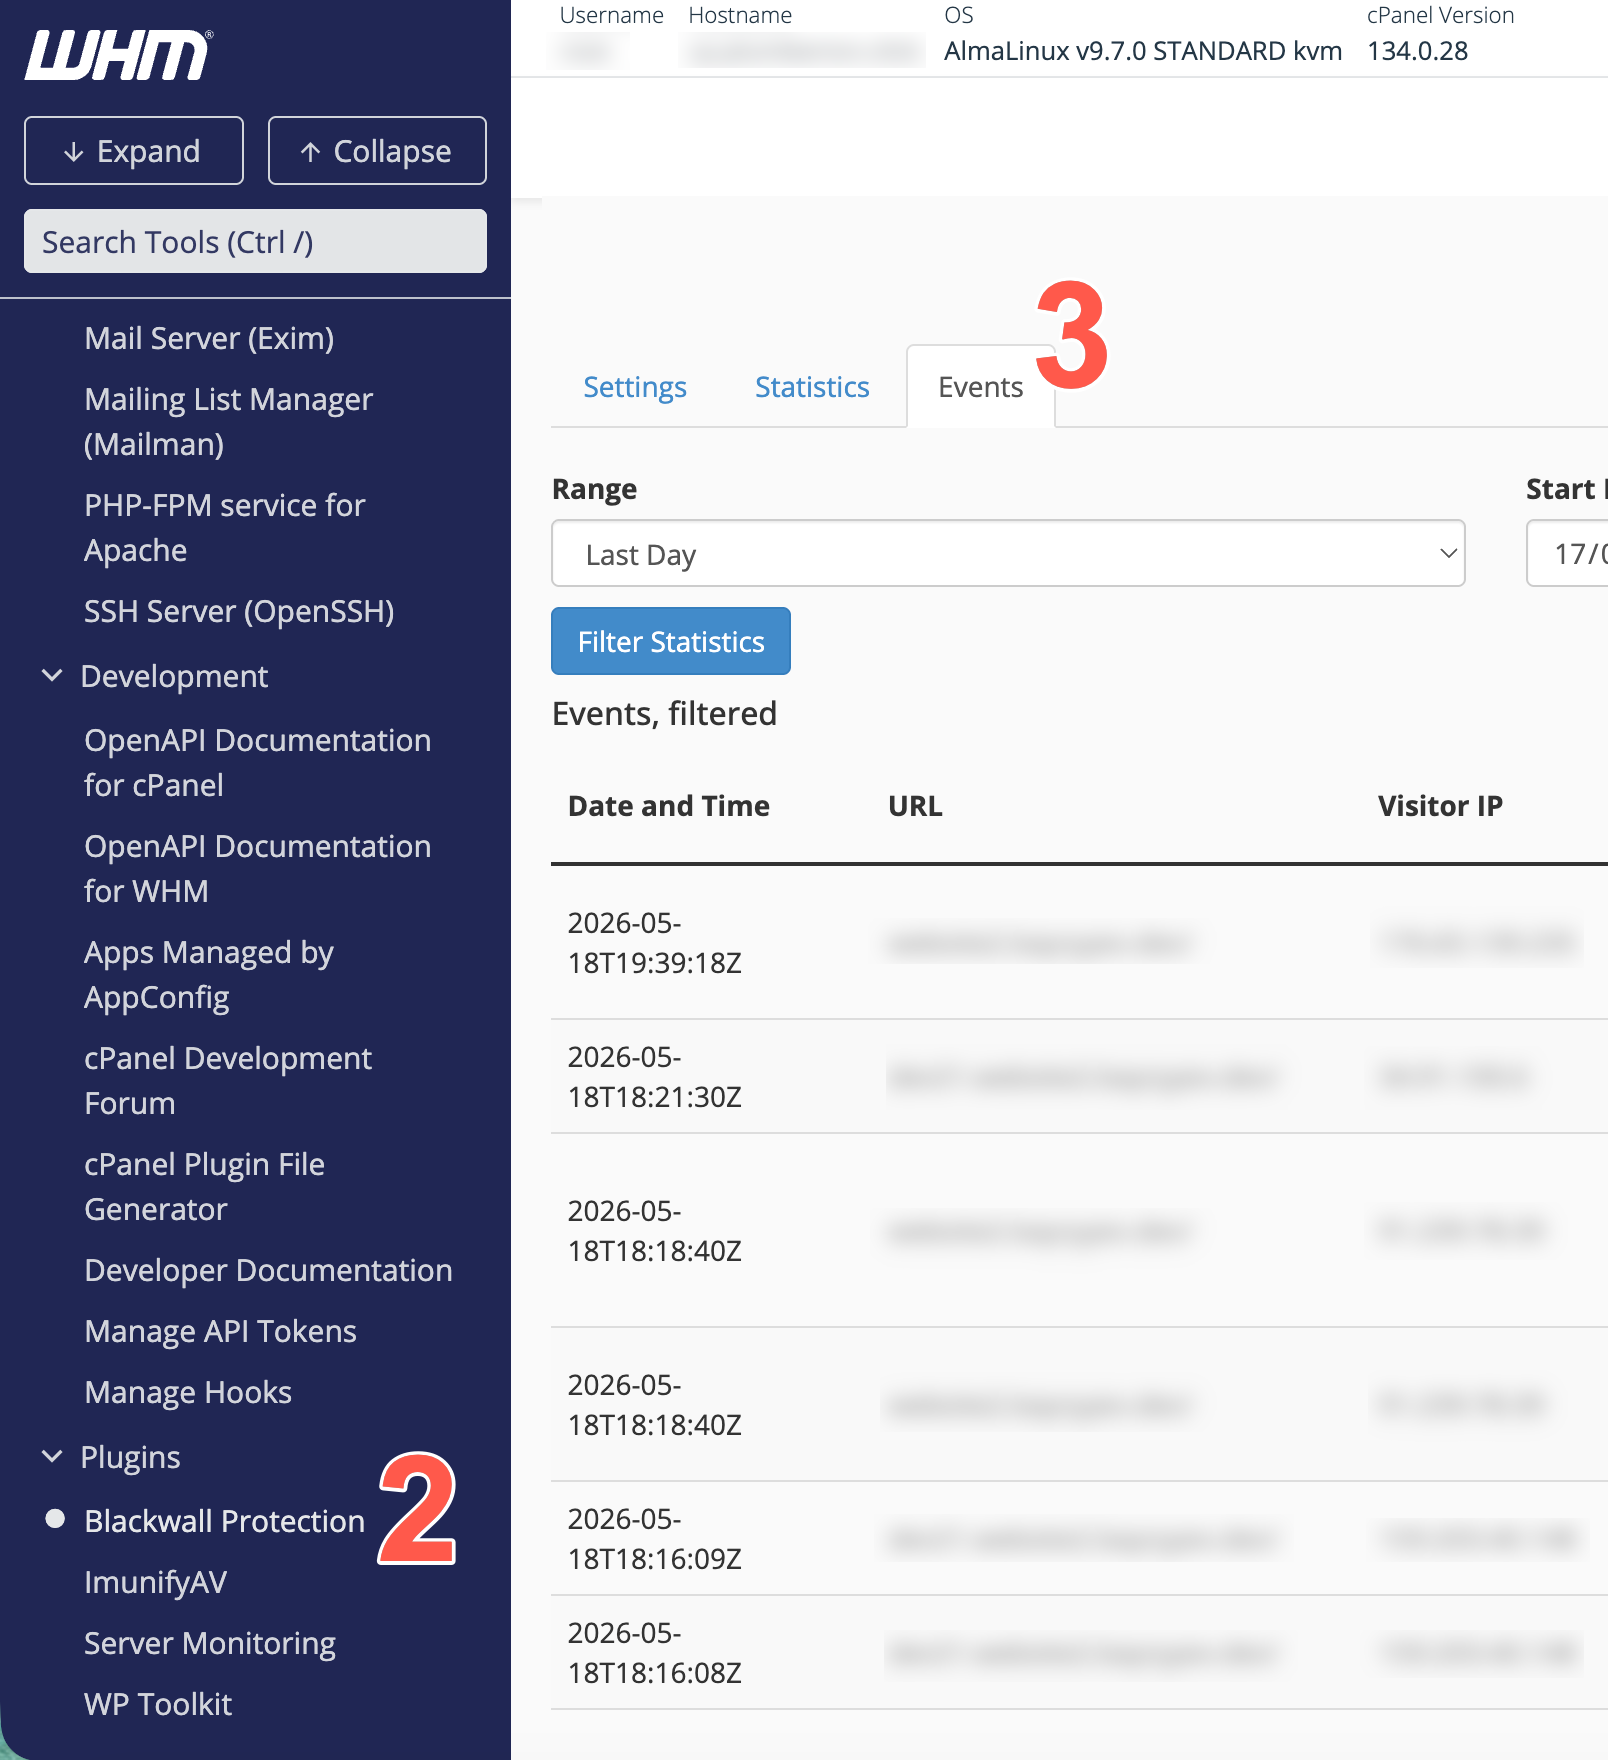Collapse the Plugins section chevron
This screenshot has width=1608, height=1760.
point(52,1457)
